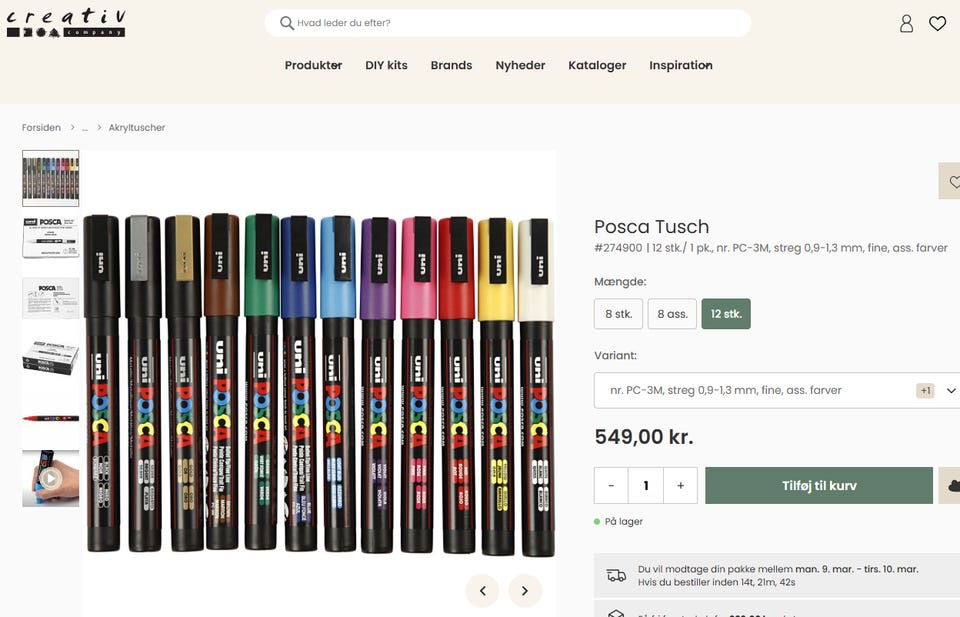Open the Nyheder menu item
Viewport: 960px width, 617px height.
520,65
